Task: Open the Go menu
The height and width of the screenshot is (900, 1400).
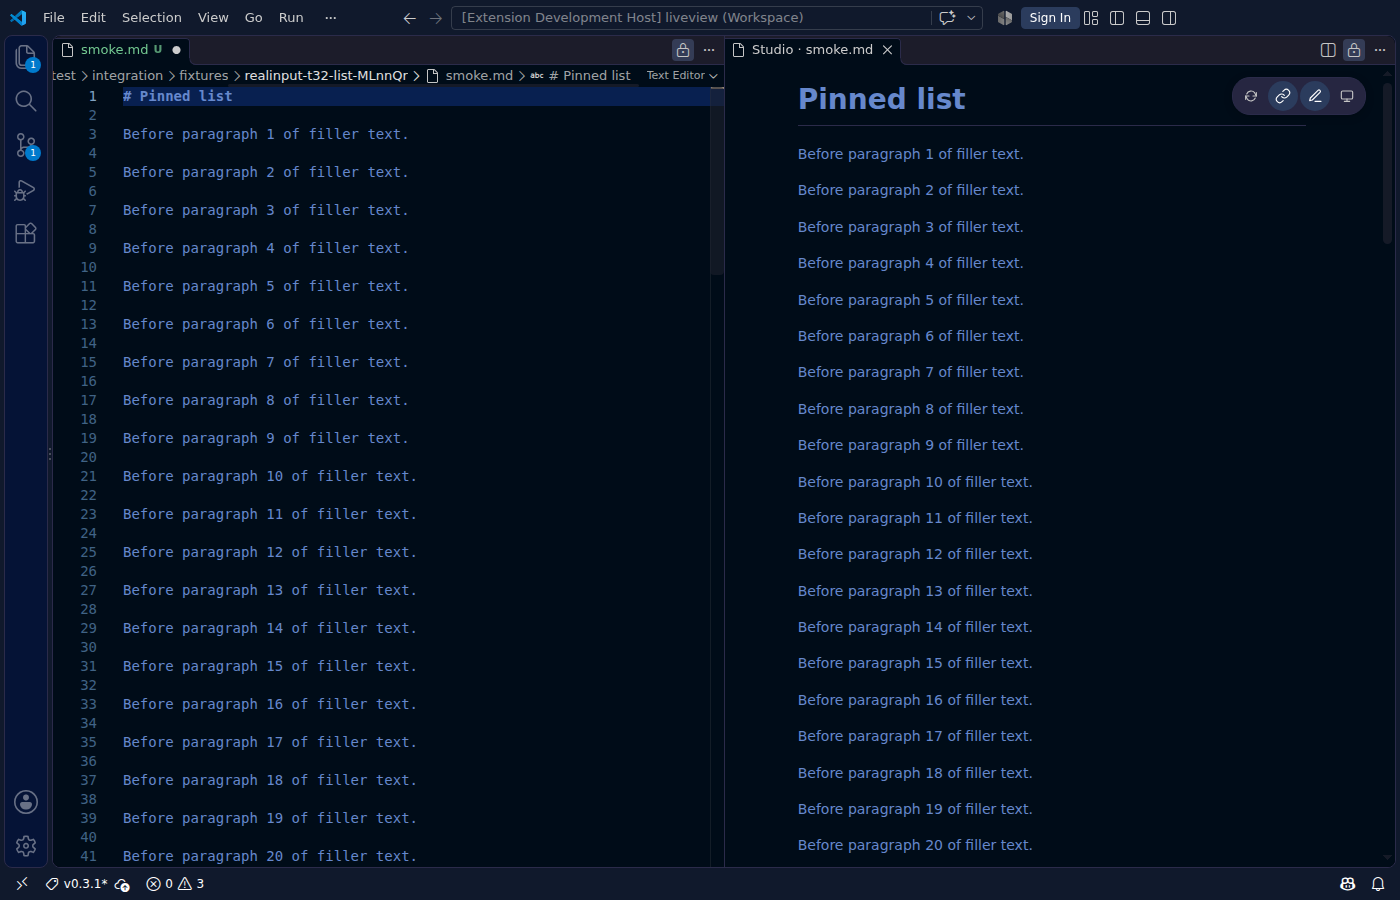Action: click(x=254, y=17)
